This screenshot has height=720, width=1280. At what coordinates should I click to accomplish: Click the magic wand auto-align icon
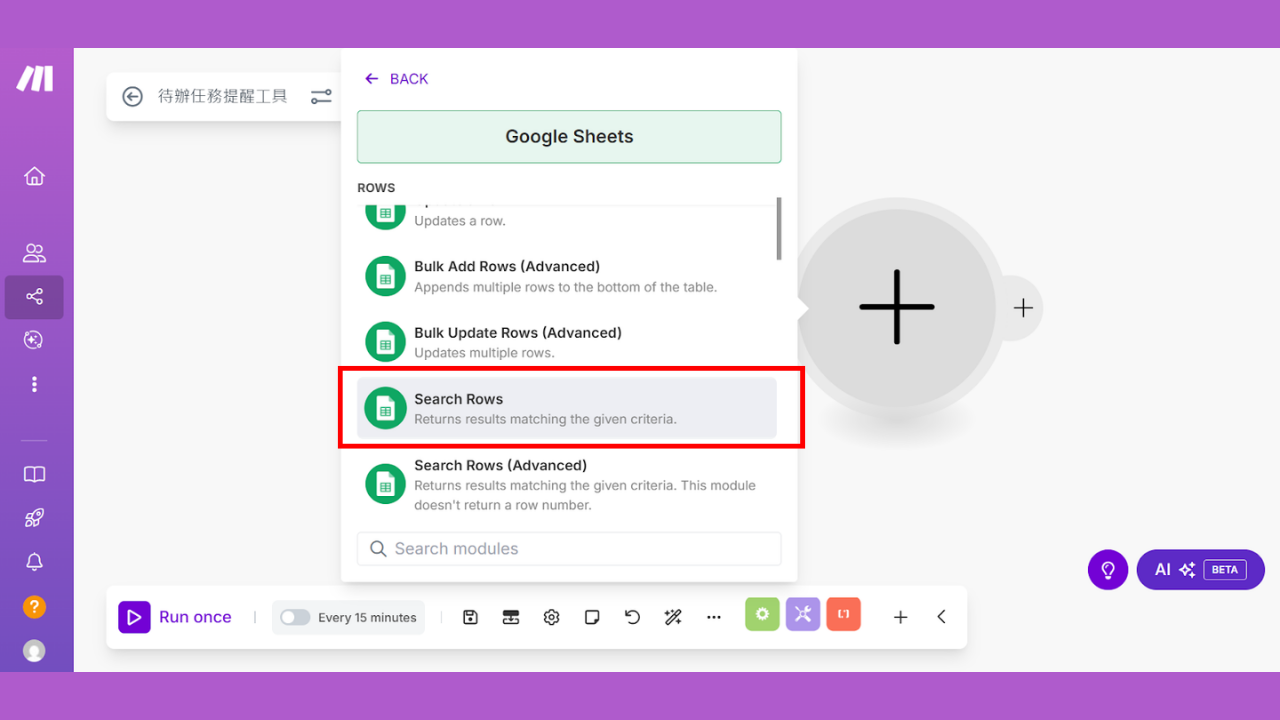673,617
